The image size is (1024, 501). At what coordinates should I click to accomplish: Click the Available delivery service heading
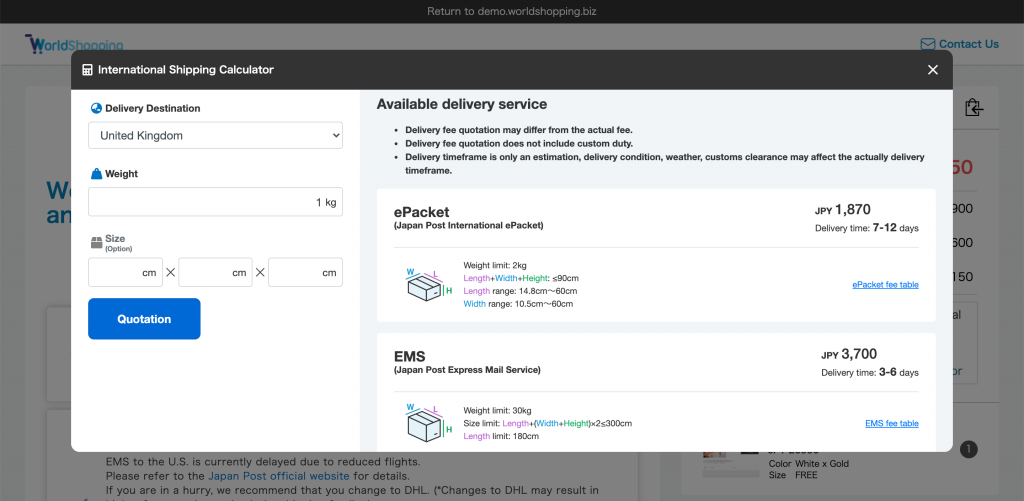462,104
